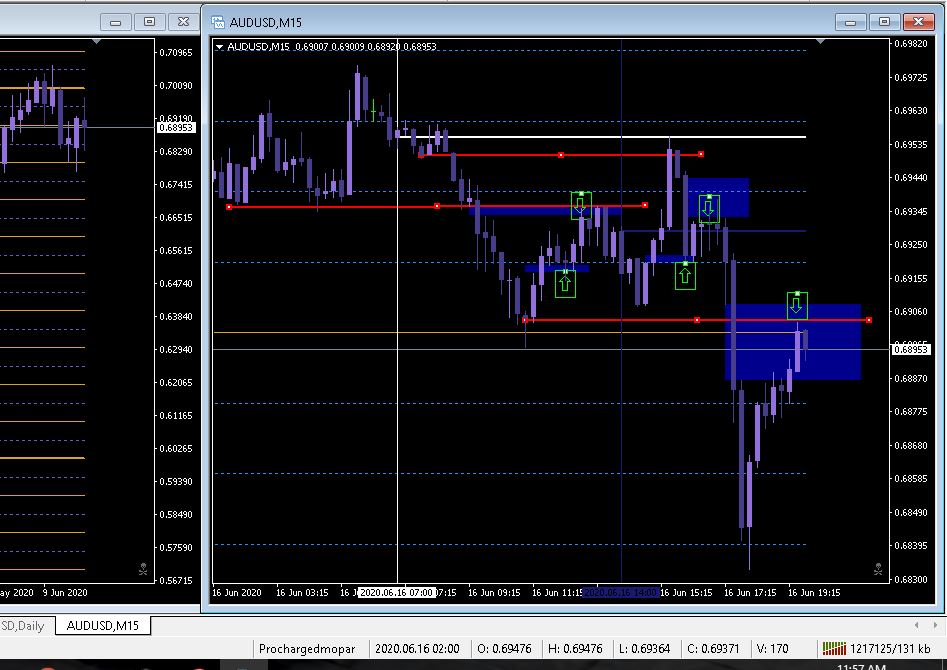947x670 pixels.
Task: Click the V: 170 volume value
Action: 772,649
